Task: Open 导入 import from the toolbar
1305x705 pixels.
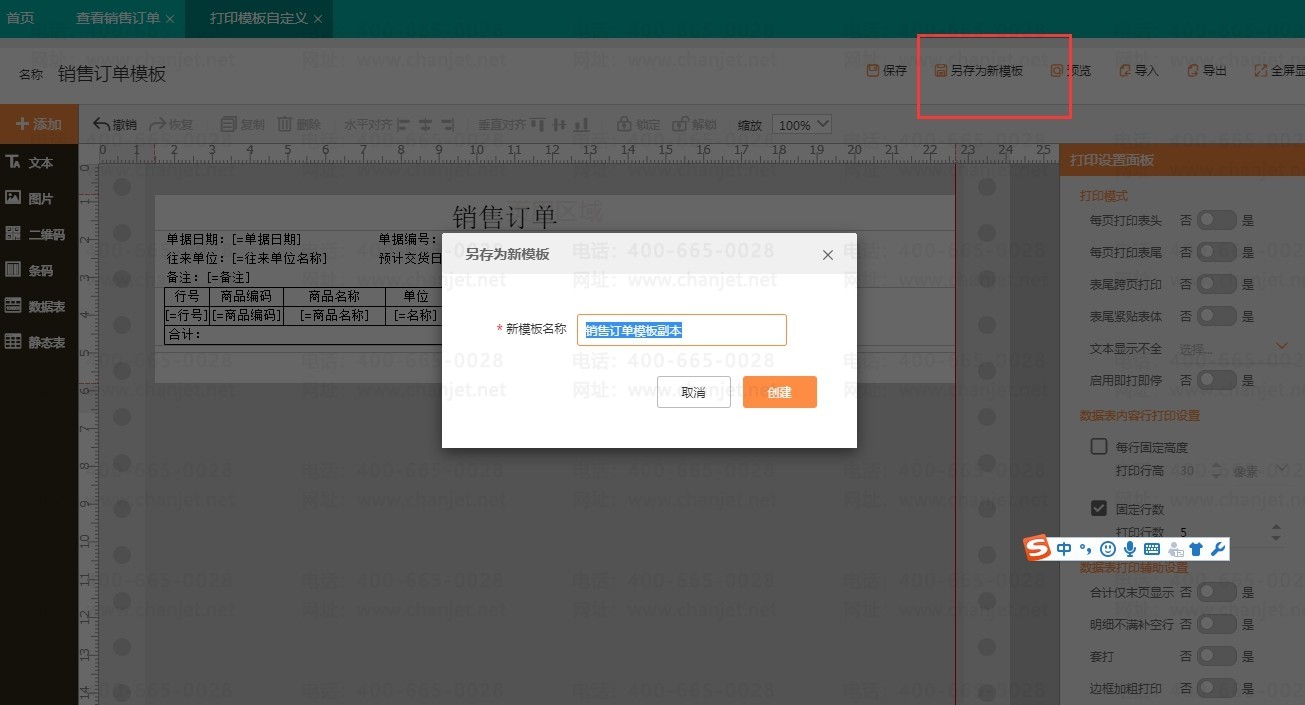Action: pos(1138,71)
